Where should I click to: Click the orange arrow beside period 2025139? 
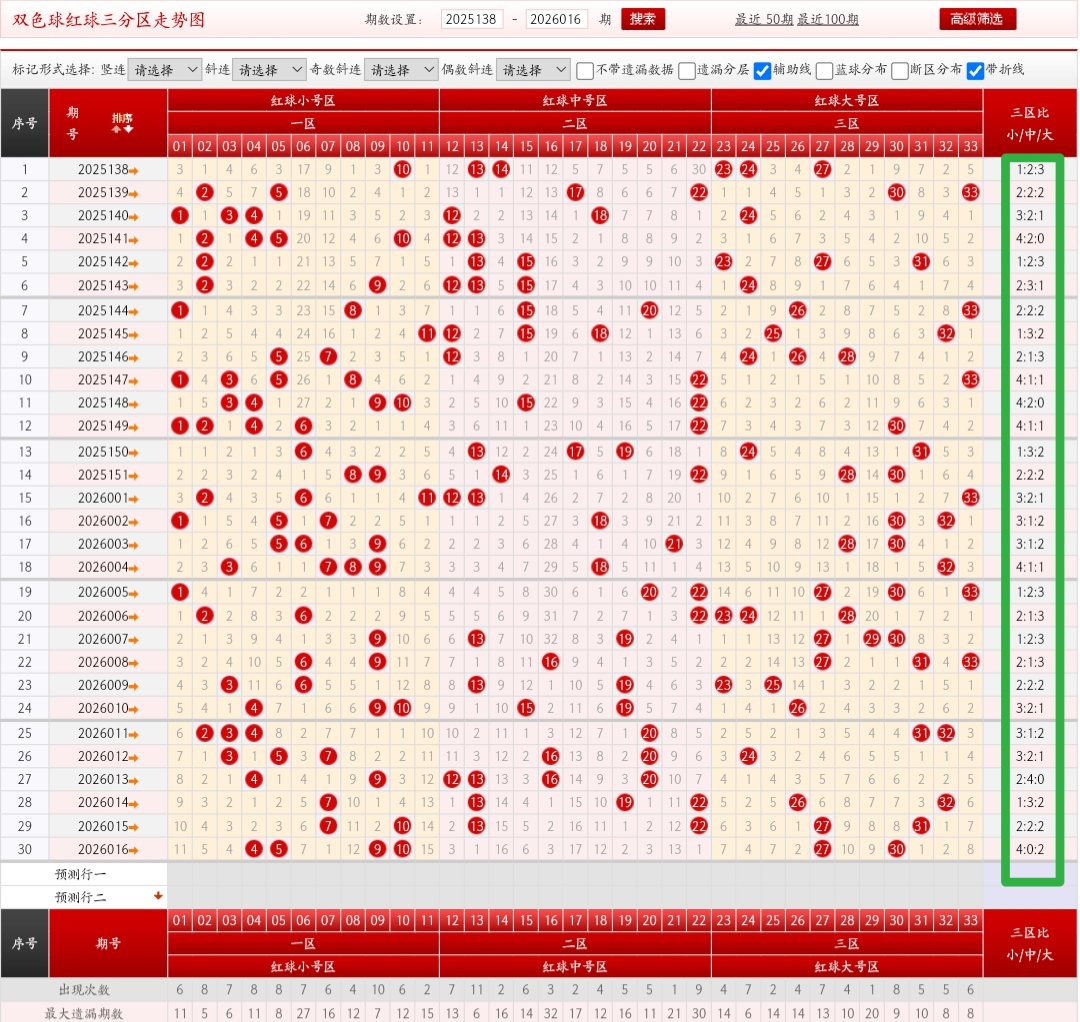pos(134,194)
